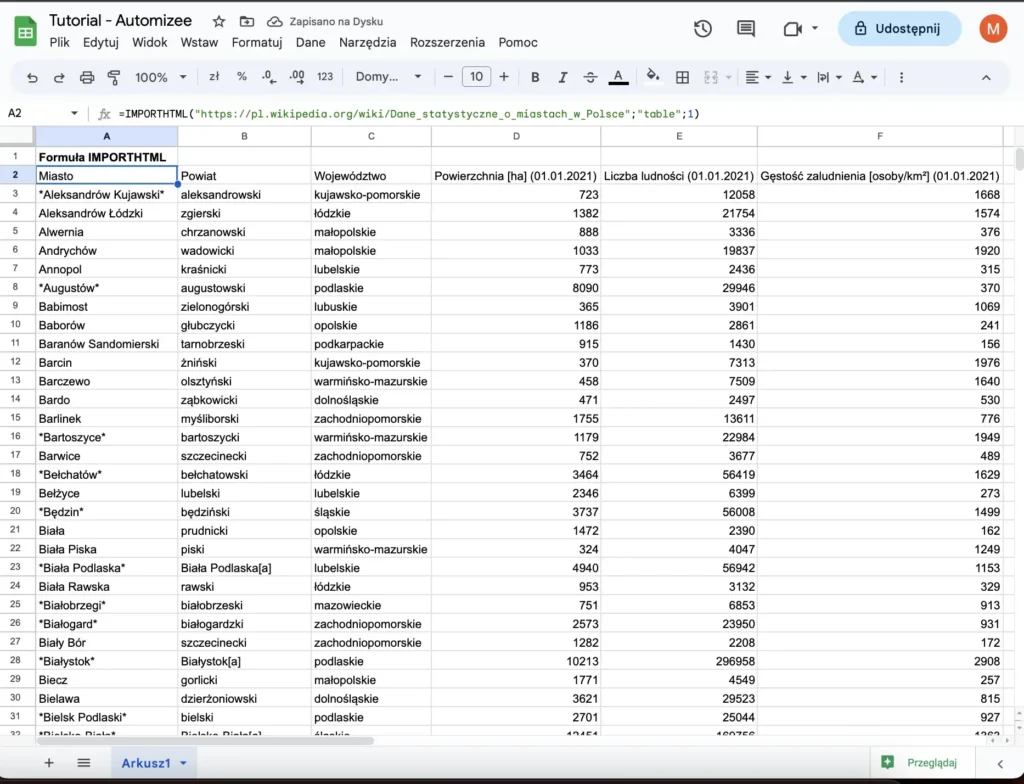
Task: Toggle strikethrough formatting
Action: pyautogui.click(x=590, y=78)
